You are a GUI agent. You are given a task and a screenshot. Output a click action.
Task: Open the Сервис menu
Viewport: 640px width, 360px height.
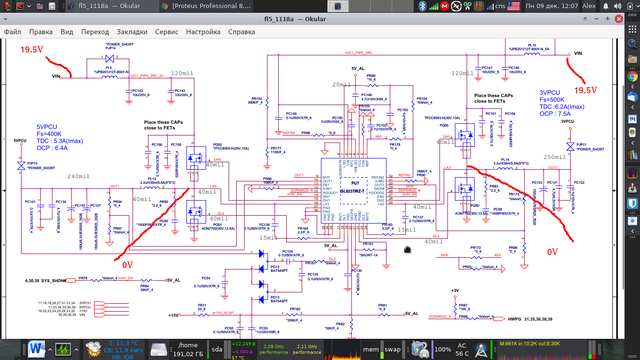click(167, 32)
